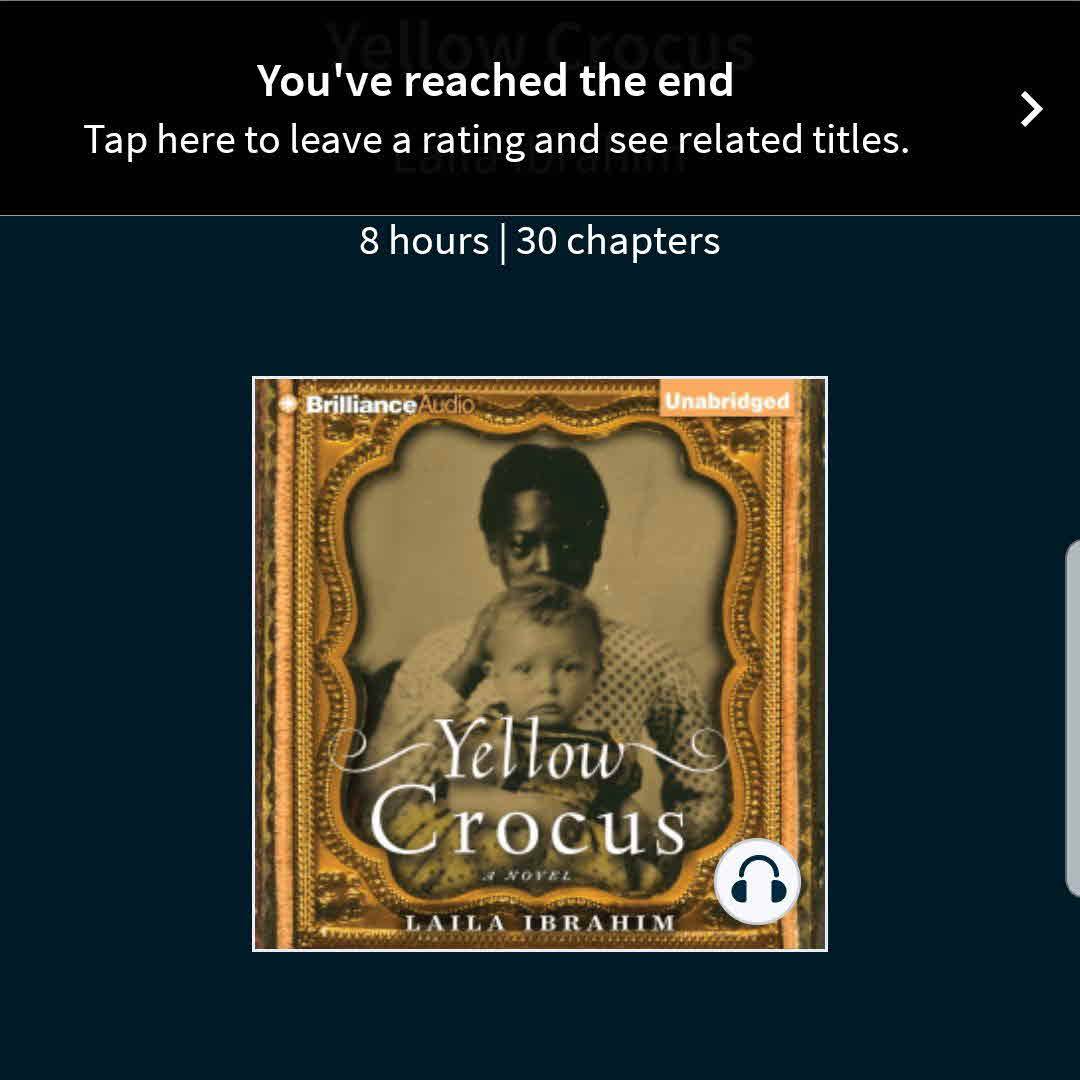This screenshot has width=1080, height=1080.
Task: Select the "30 chapters" label
Action: tap(618, 241)
